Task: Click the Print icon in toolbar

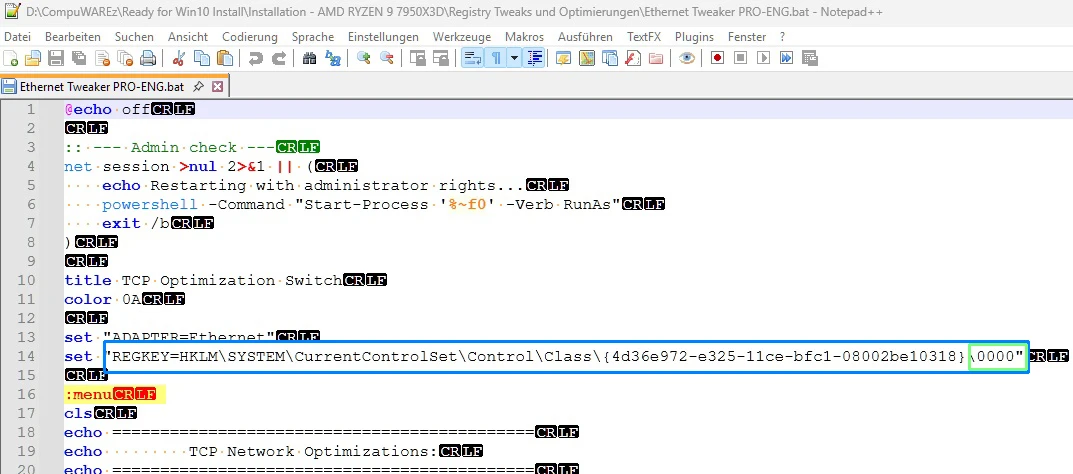Action: pos(148,58)
